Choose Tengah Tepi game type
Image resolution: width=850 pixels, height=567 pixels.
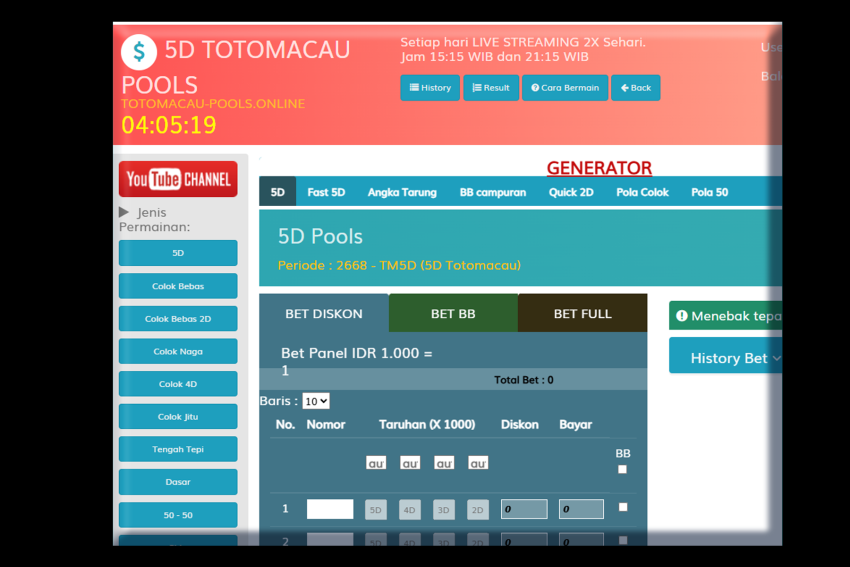178,449
